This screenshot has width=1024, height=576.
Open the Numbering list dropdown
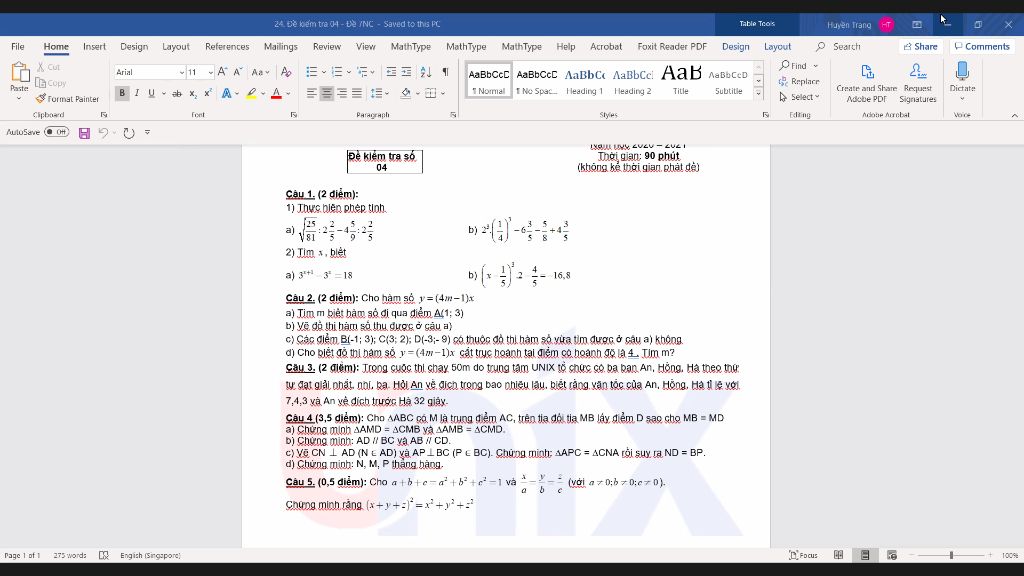(x=349, y=72)
